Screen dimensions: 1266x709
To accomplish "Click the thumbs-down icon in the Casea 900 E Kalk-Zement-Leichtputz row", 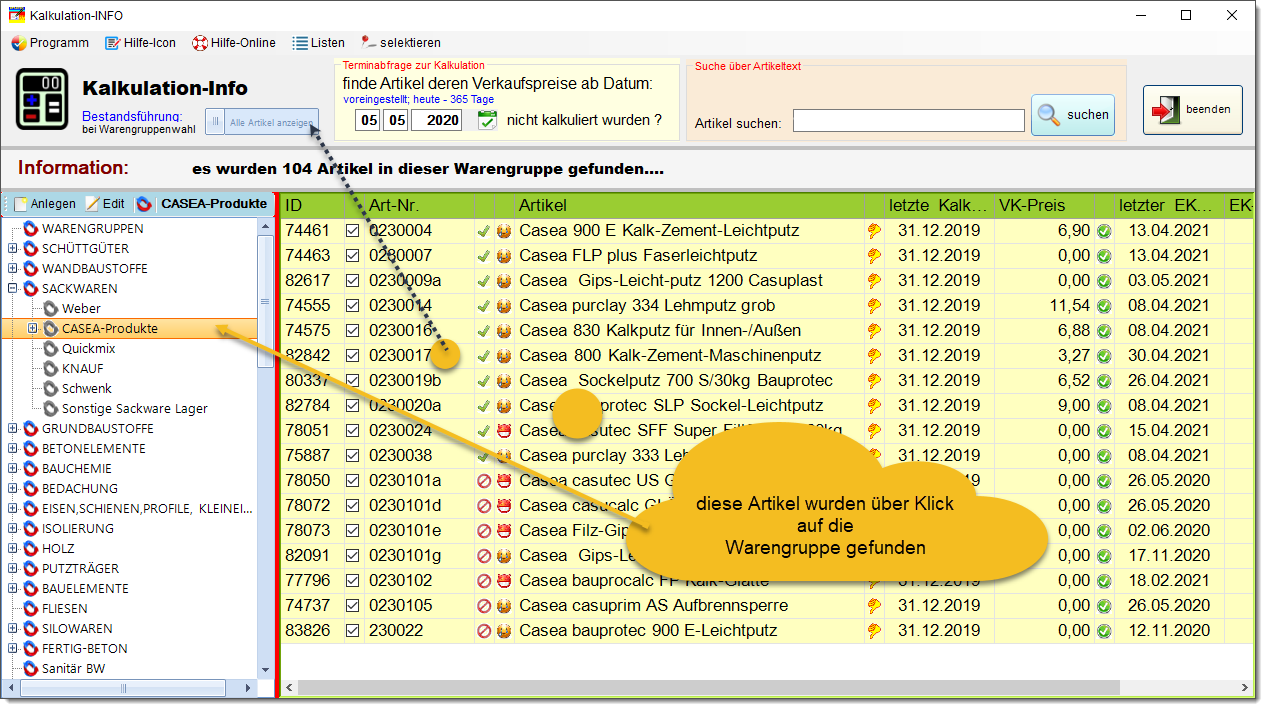I will coord(874,231).
